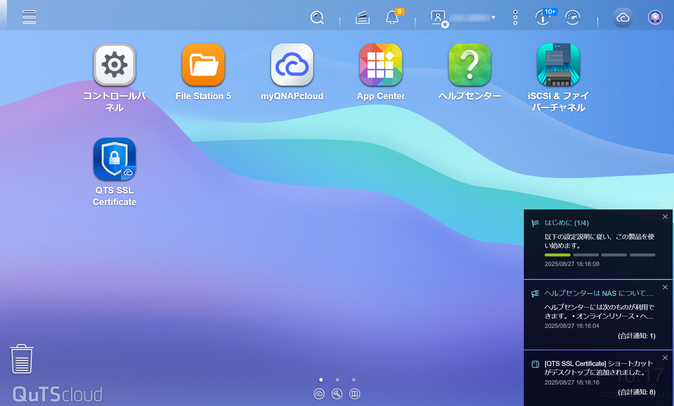Click the cloud icon in top bar
The image size is (674, 406).
tap(623, 18)
